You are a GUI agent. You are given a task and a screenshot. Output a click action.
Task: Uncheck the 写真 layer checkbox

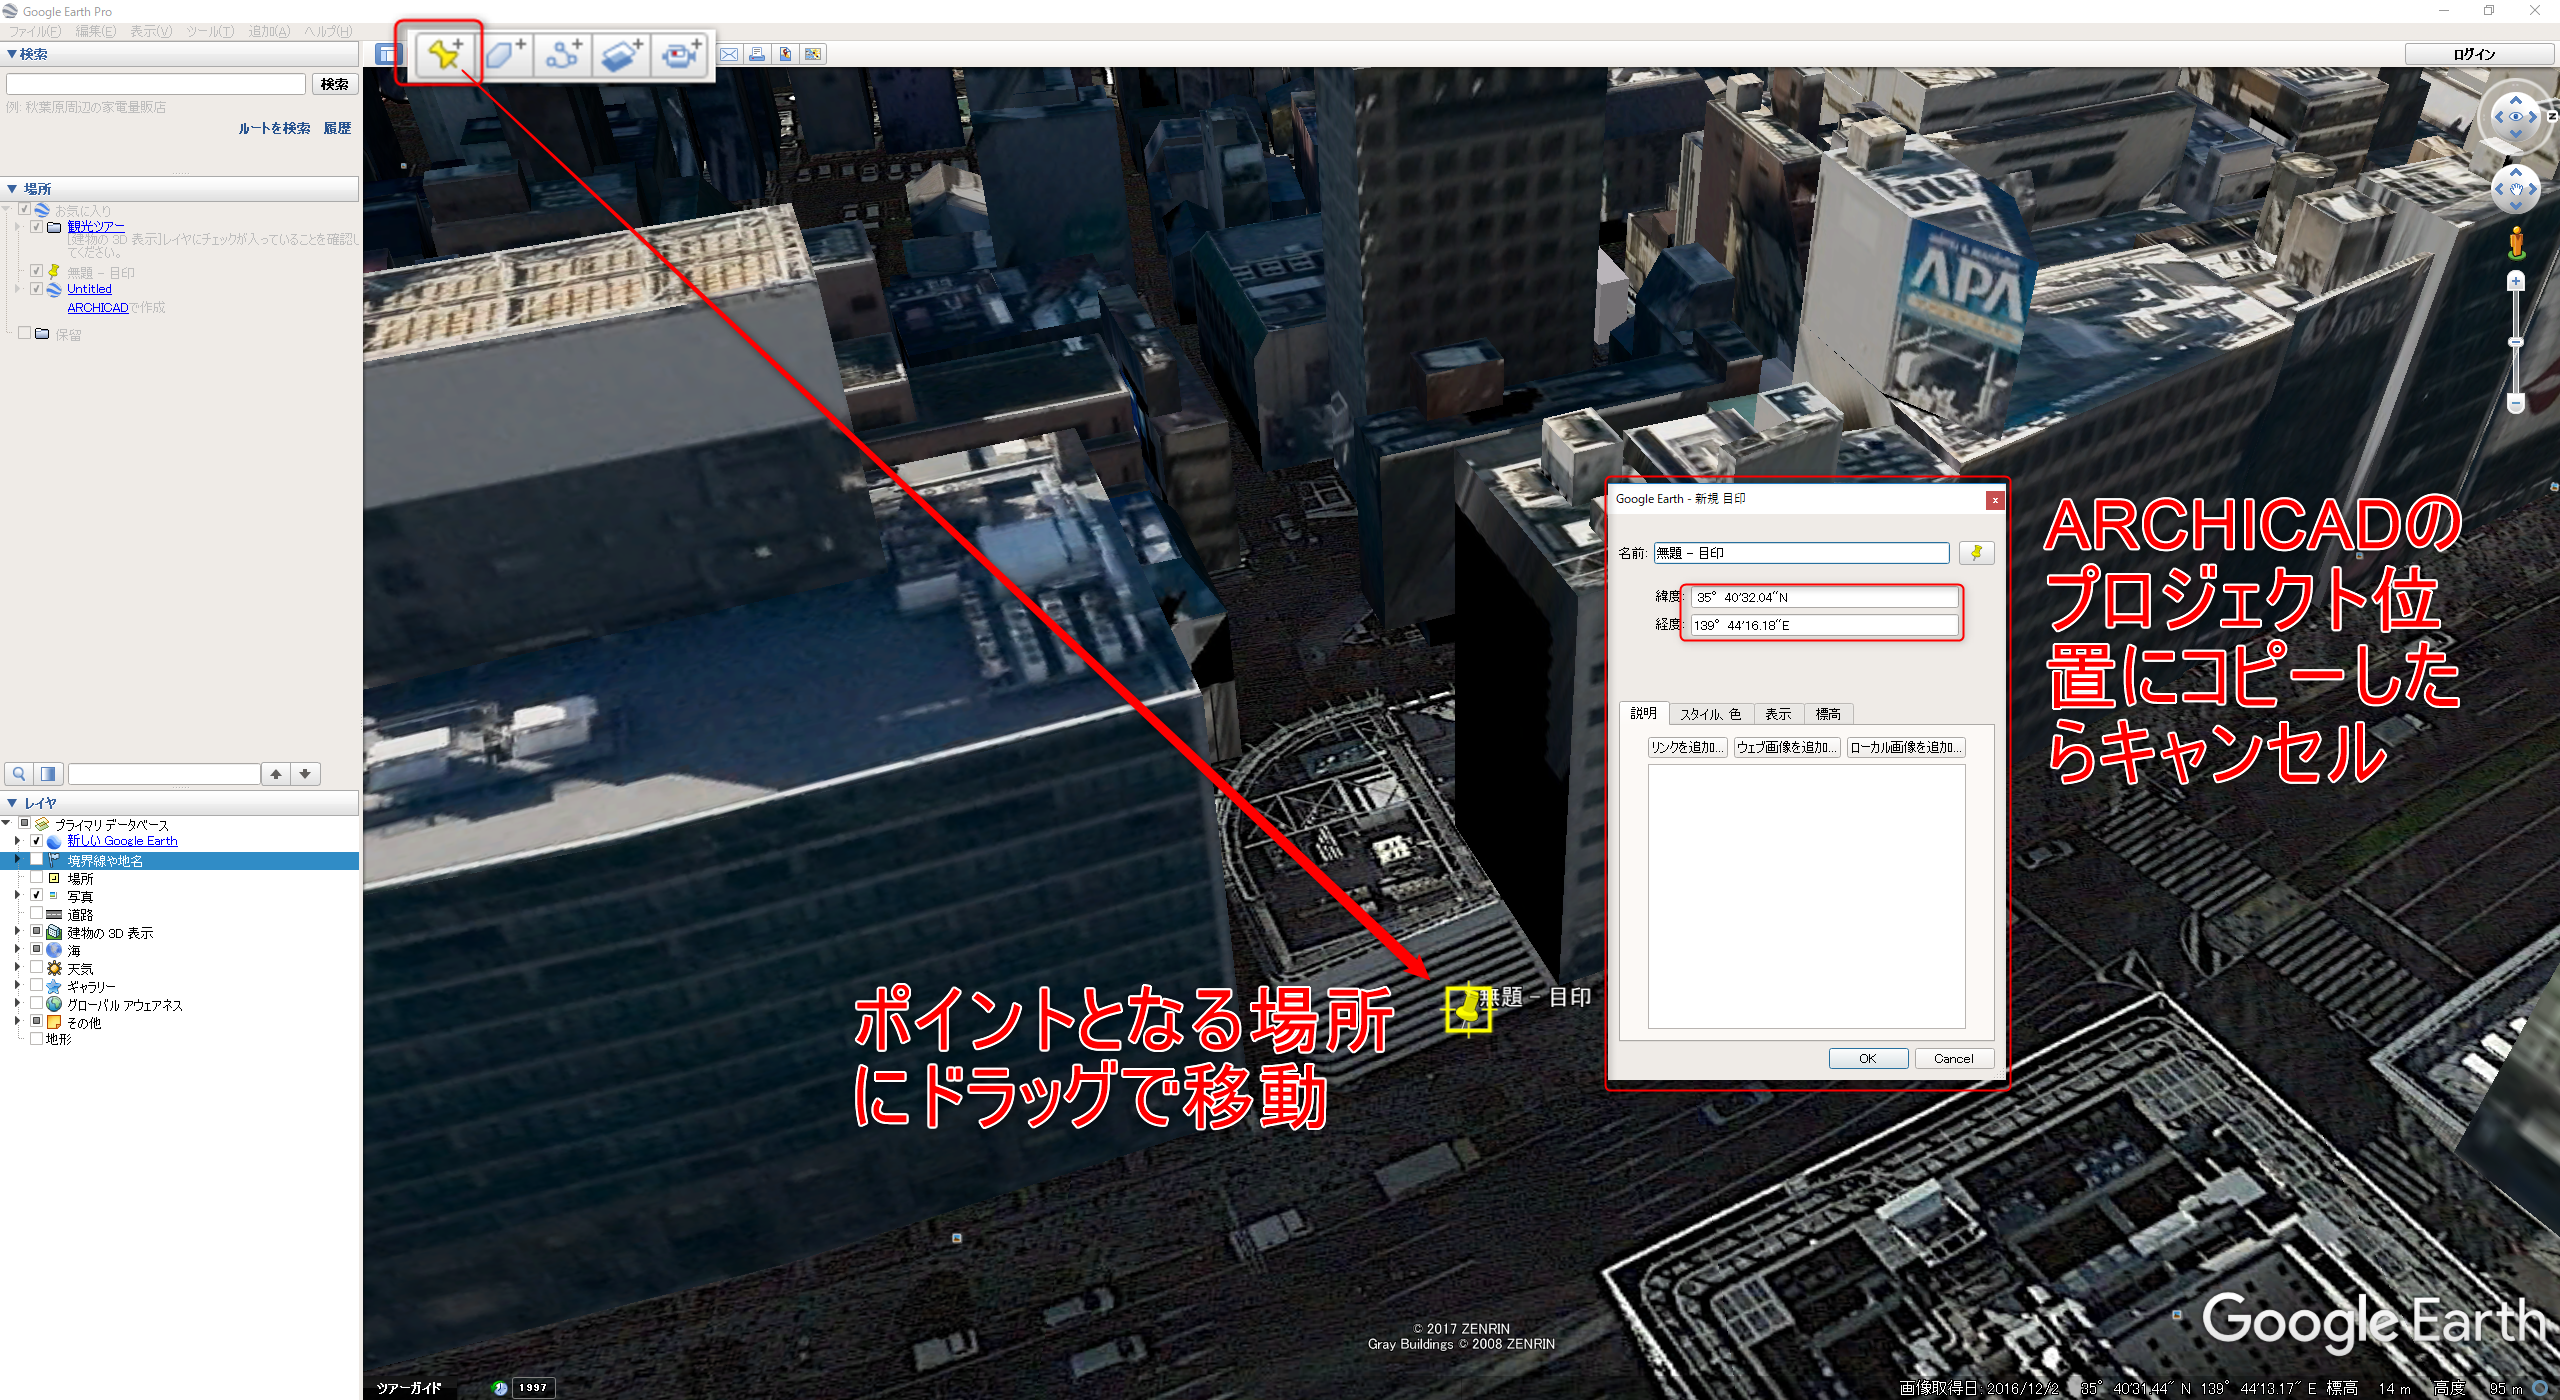coord(37,896)
